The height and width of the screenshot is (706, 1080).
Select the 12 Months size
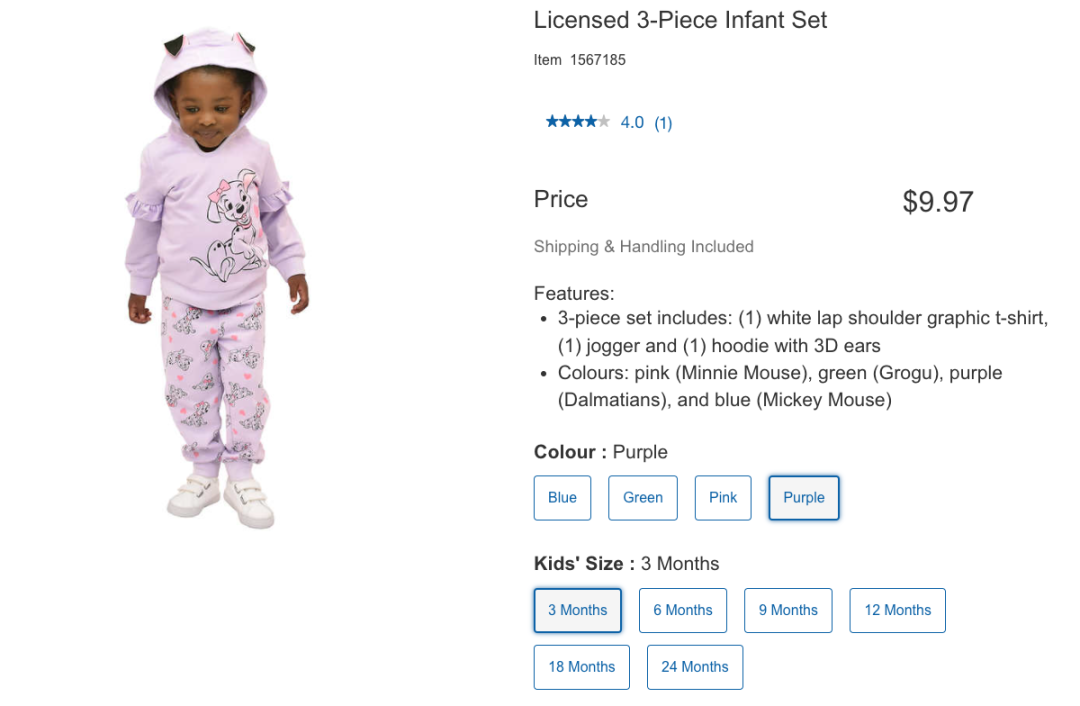pos(898,610)
